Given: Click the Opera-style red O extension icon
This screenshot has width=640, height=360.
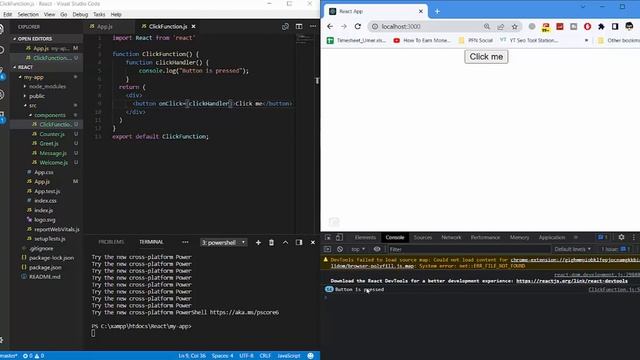Looking at the screenshot, I should [x=587, y=27].
